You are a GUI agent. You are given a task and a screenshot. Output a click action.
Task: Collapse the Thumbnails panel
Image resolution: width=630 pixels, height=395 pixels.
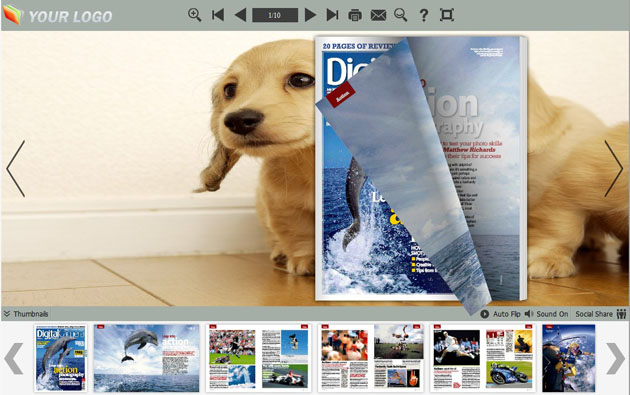point(26,314)
